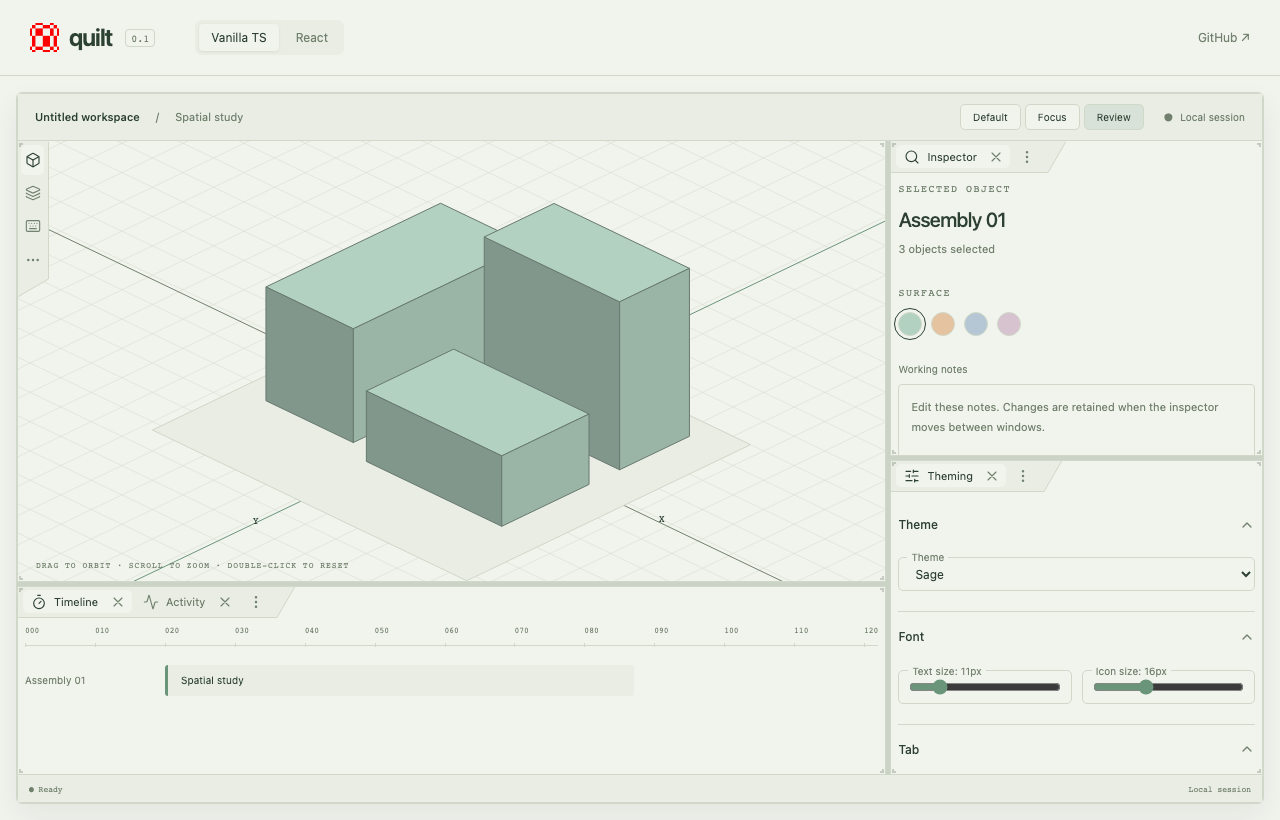Choose the green surface swatch
This screenshot has height=820, width=1280.
(x=910, y=324)
